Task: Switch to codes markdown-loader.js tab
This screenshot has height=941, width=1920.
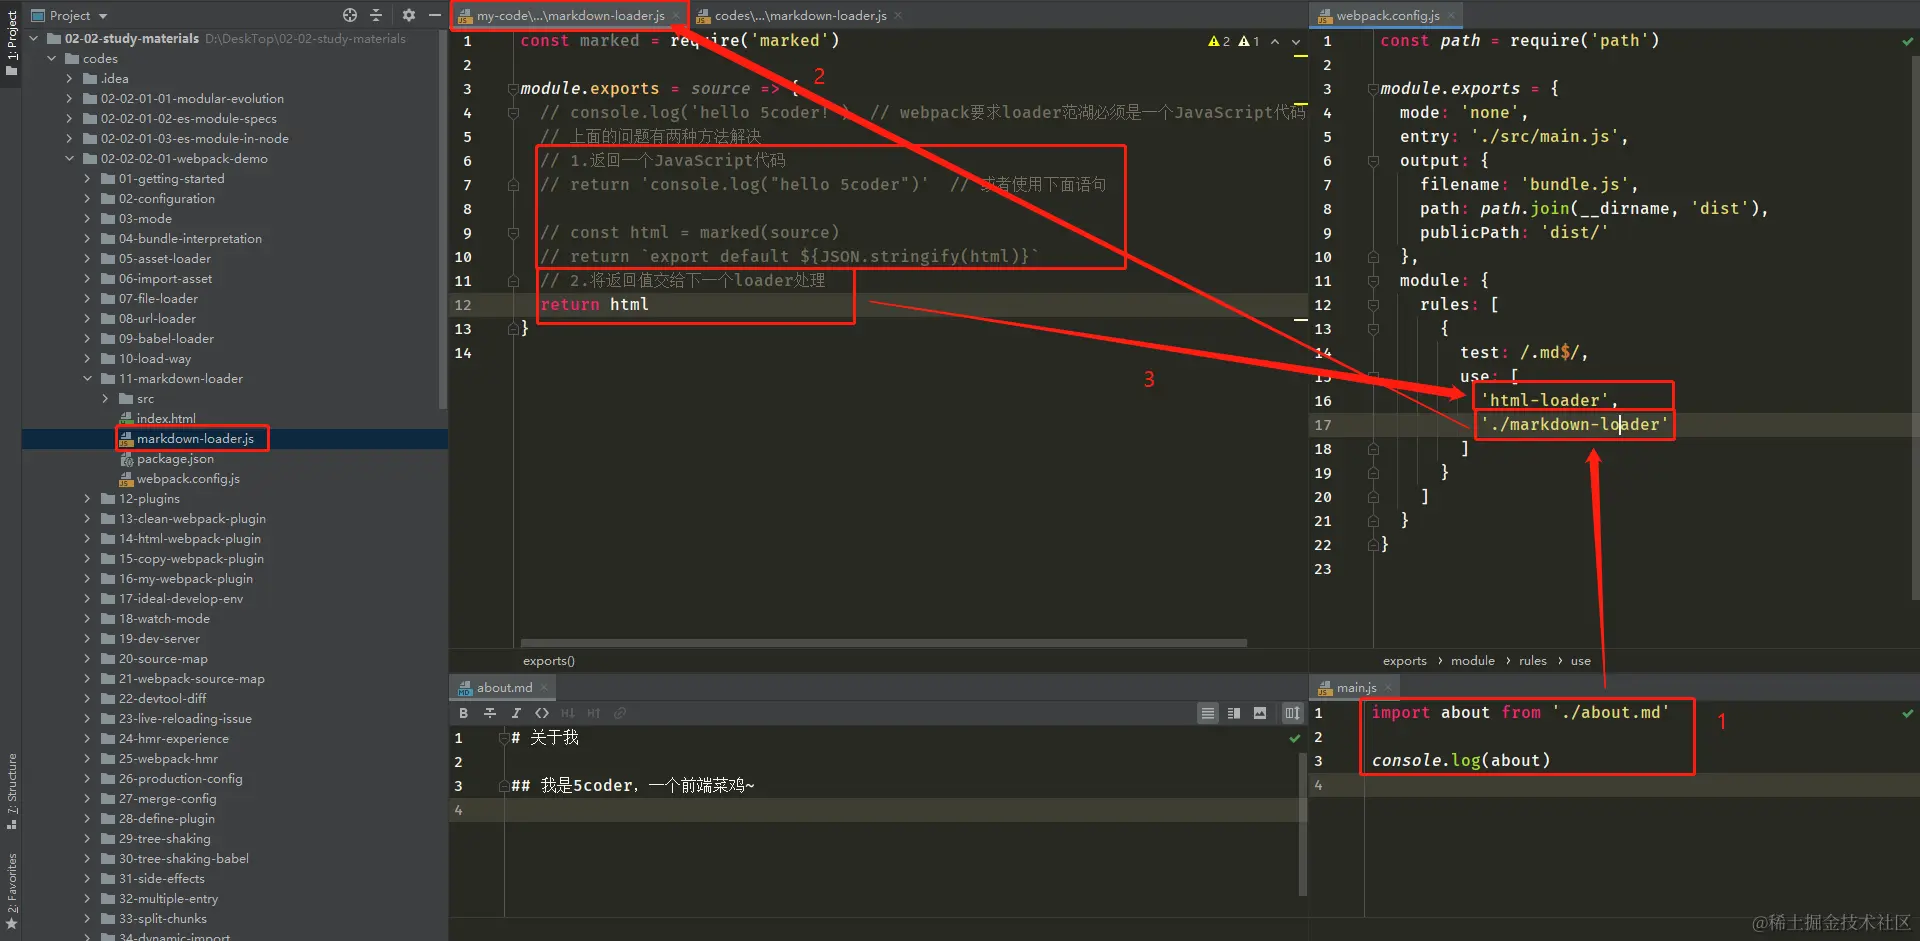Action: [x=800, y=15]
